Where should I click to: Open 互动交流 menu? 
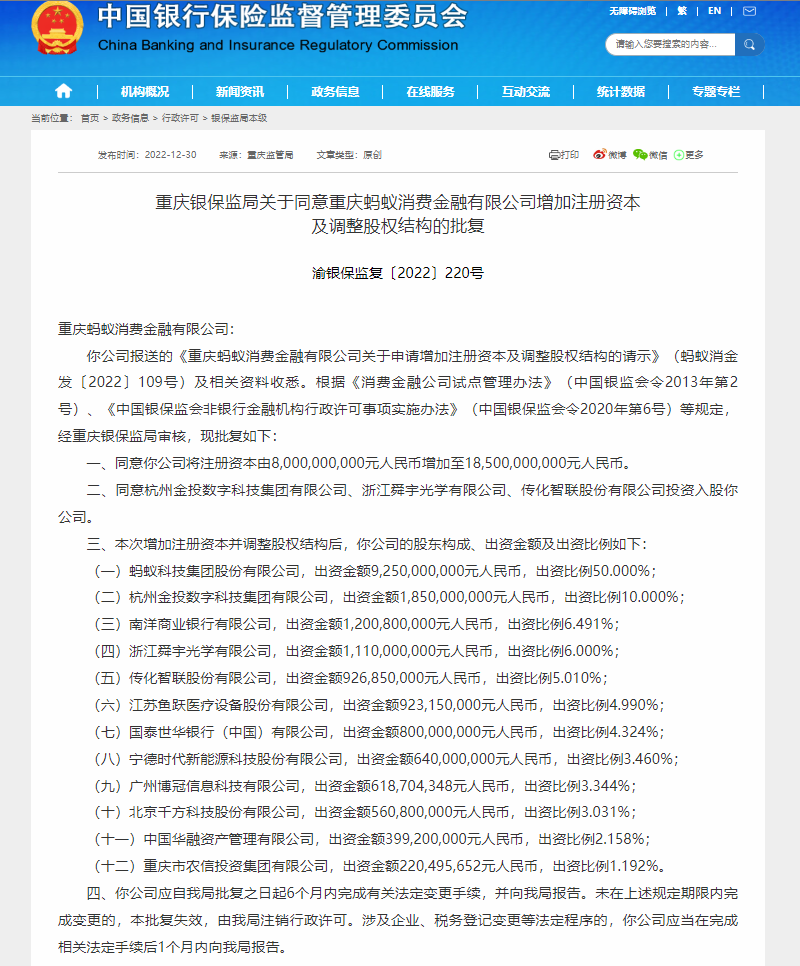click(x=525, y=92)
